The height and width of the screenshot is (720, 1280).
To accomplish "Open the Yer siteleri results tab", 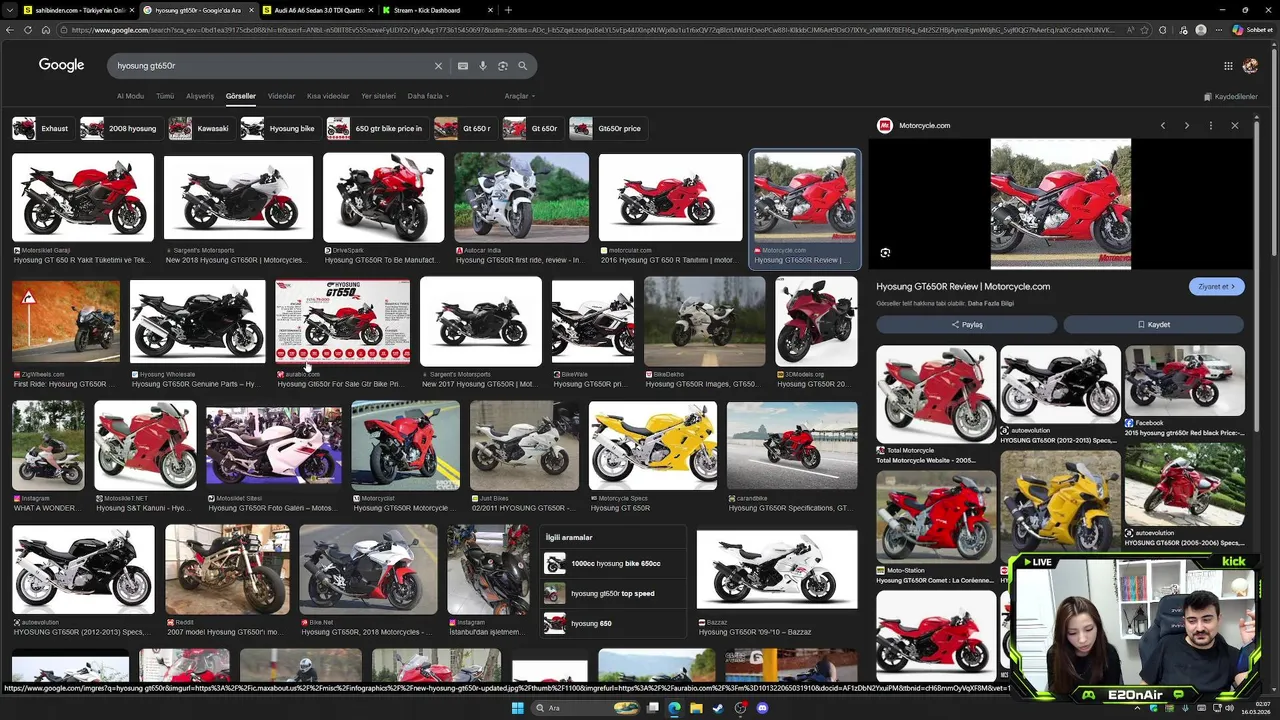I will point(378,96).
